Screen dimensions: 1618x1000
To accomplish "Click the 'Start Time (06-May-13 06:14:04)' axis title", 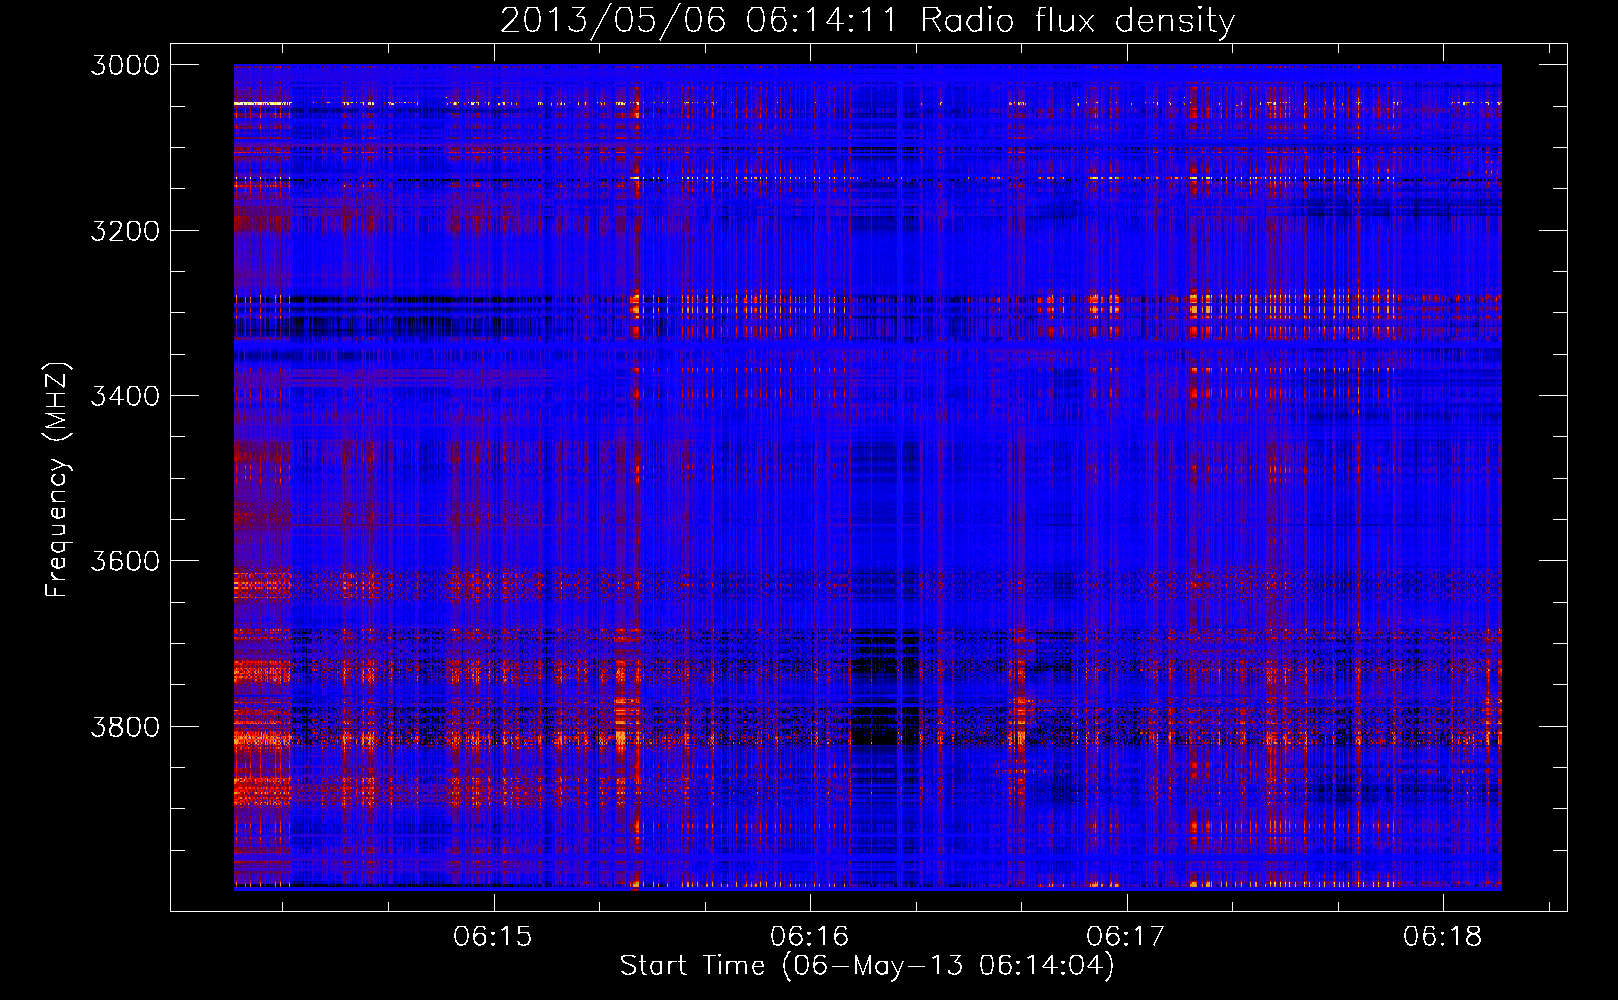I will (x=866, y=966).
